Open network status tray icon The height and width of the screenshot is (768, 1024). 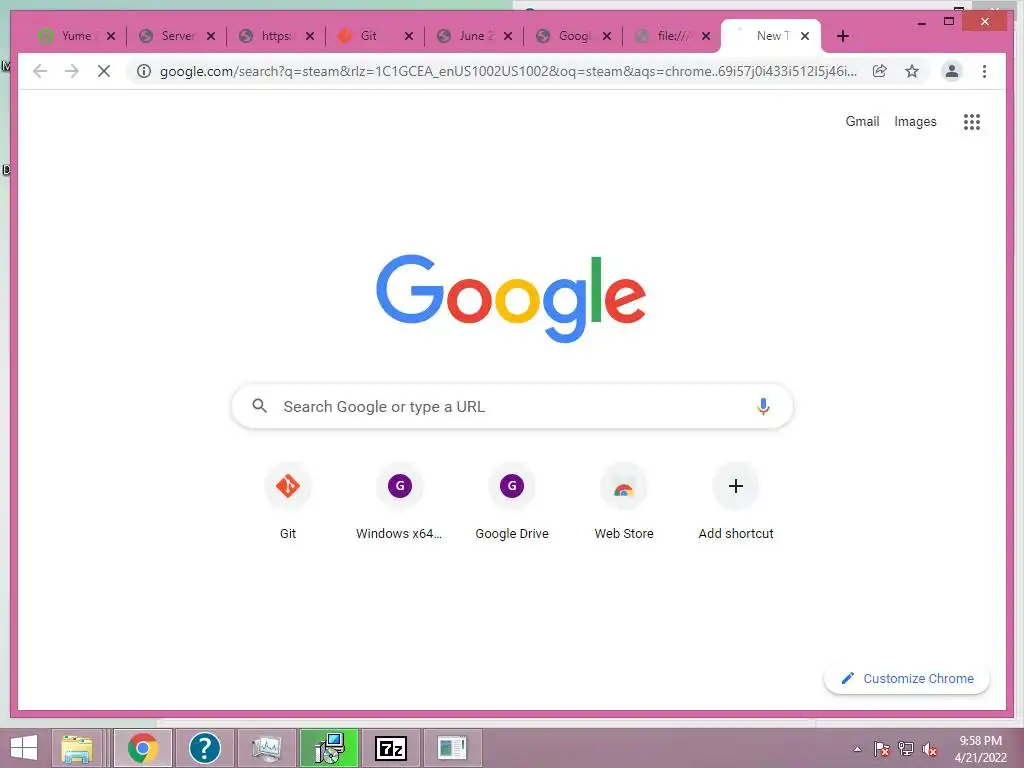[x=906, y=749]
